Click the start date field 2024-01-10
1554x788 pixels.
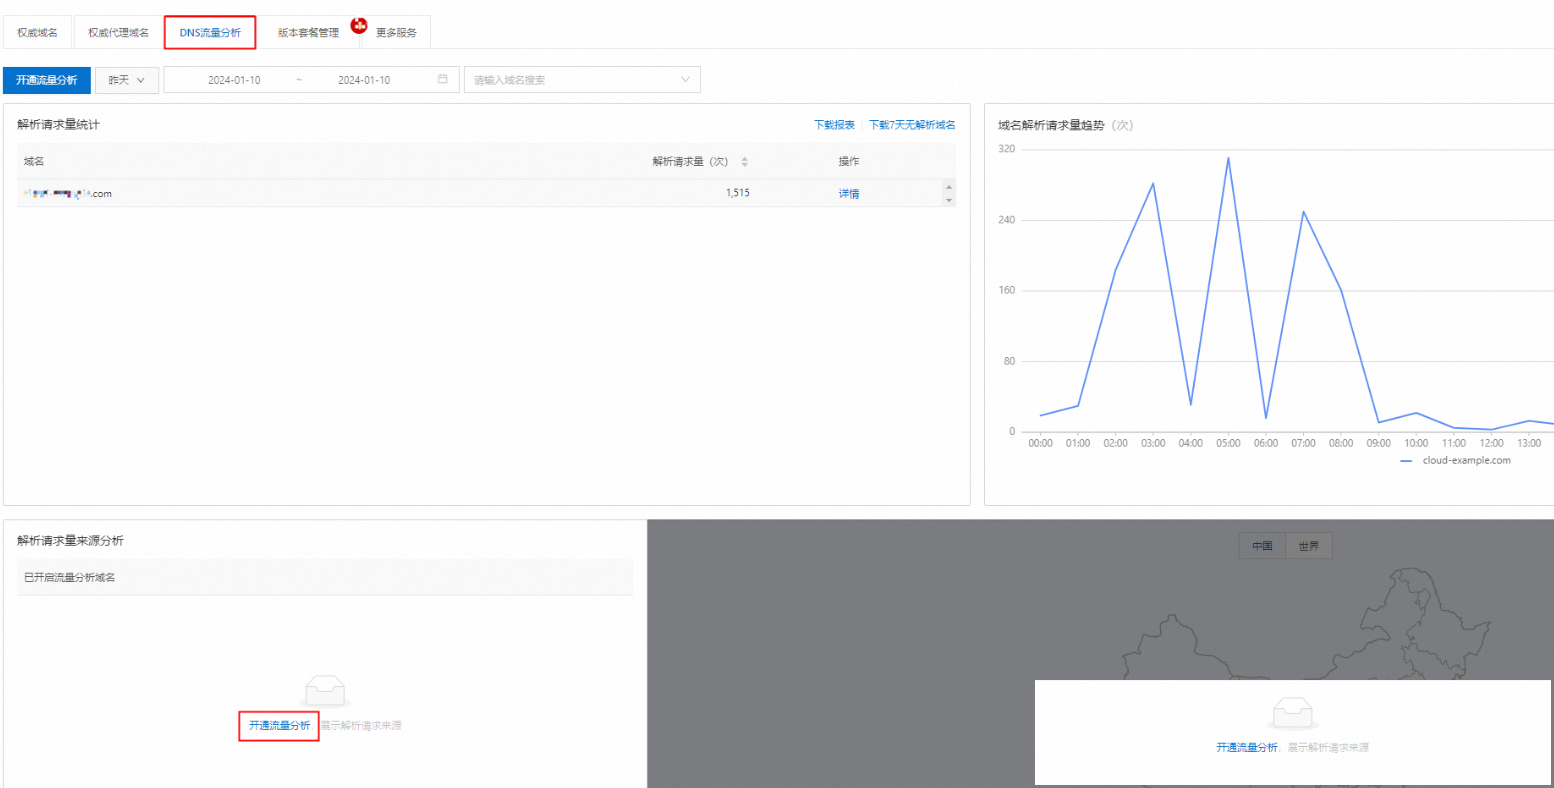pos(234,80)
